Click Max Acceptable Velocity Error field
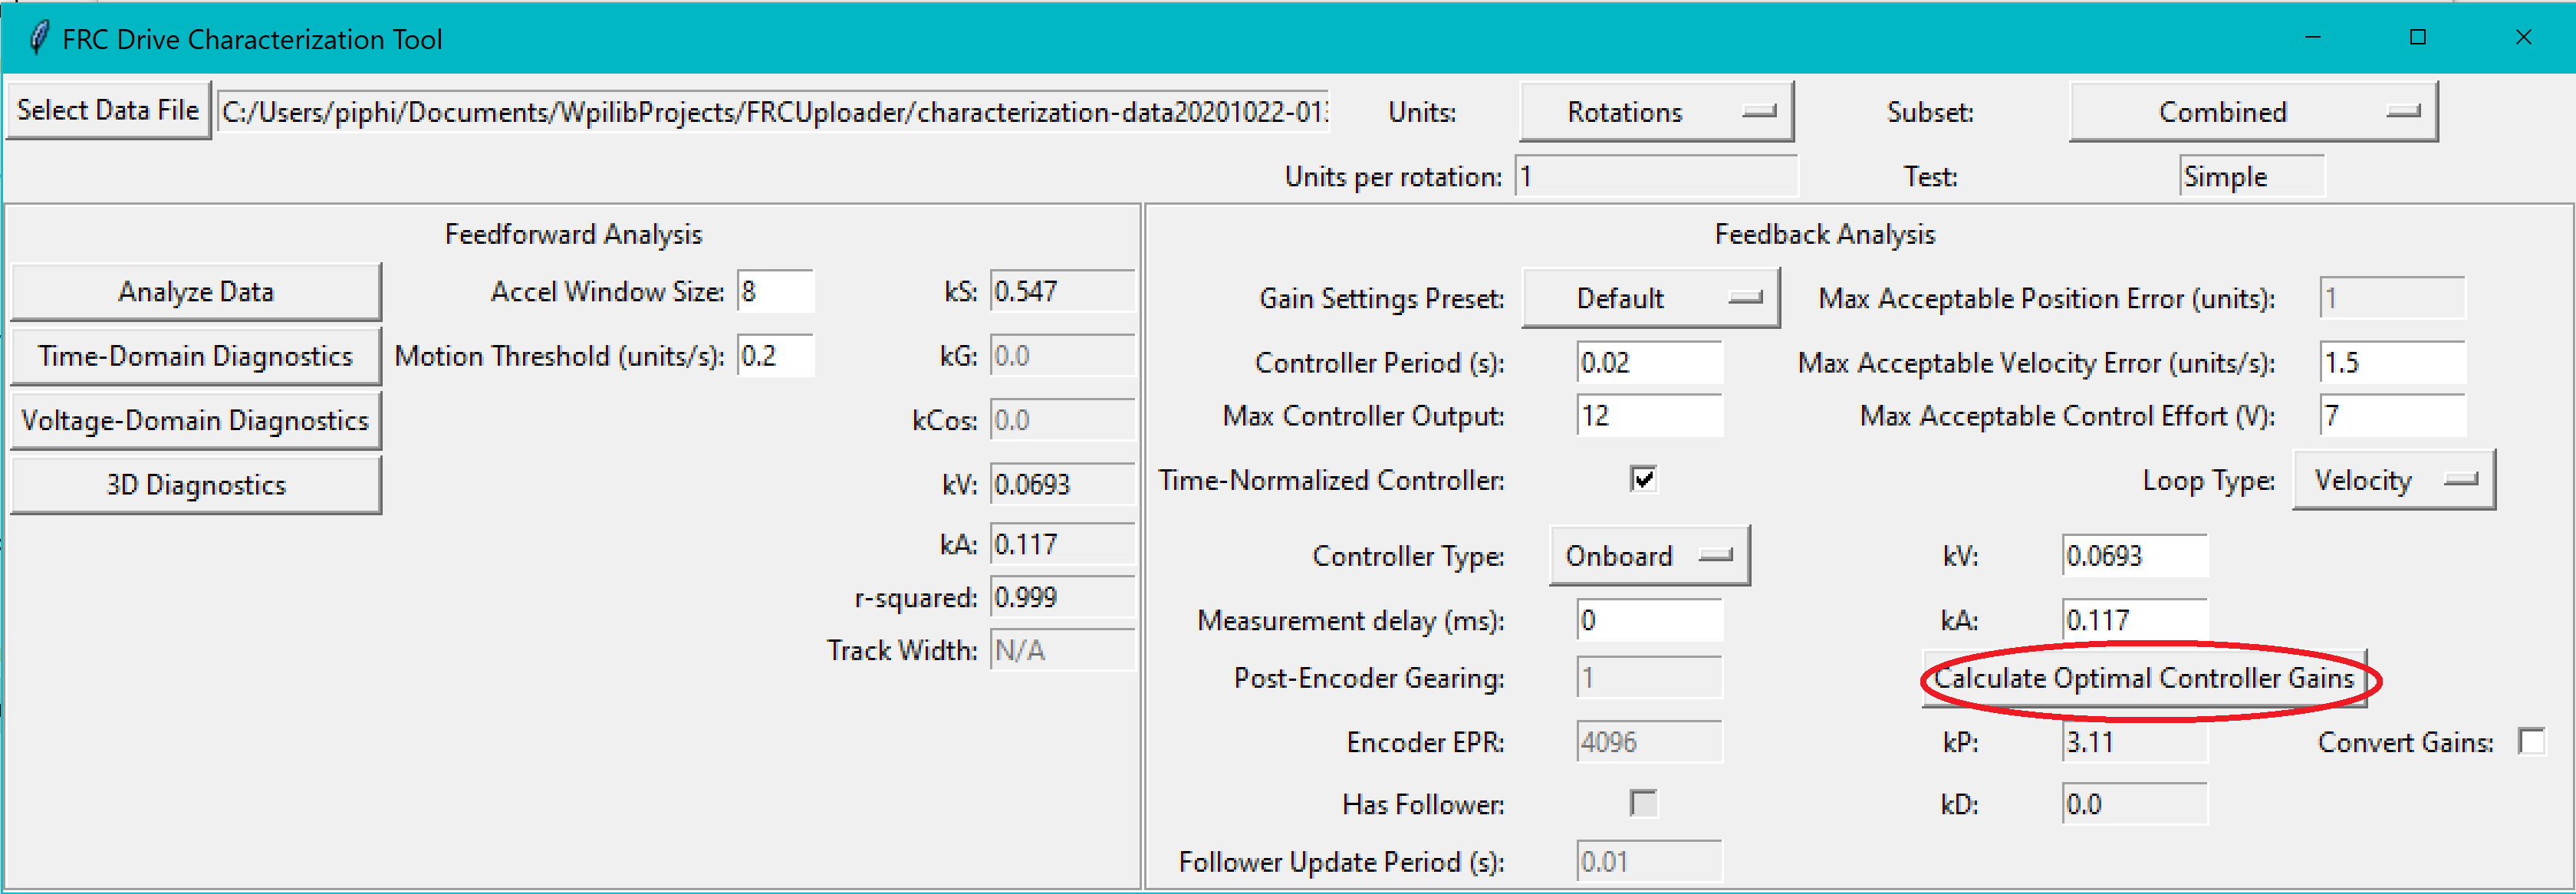The image size is (2576, 894). point(2392,363)
